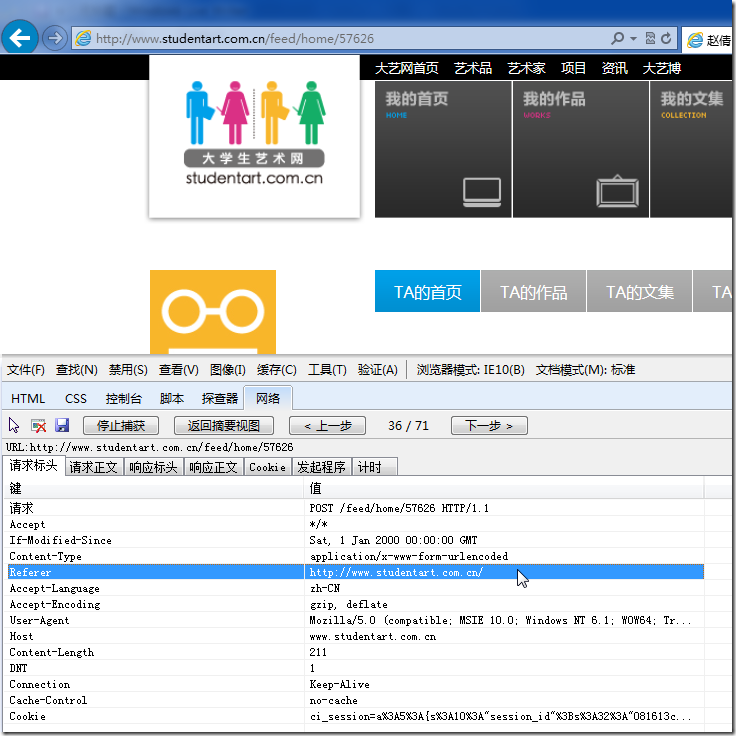Viewport: 736px width, 736px height.
Task: Select the Referer header row
Action: click(x=355, y=572)
